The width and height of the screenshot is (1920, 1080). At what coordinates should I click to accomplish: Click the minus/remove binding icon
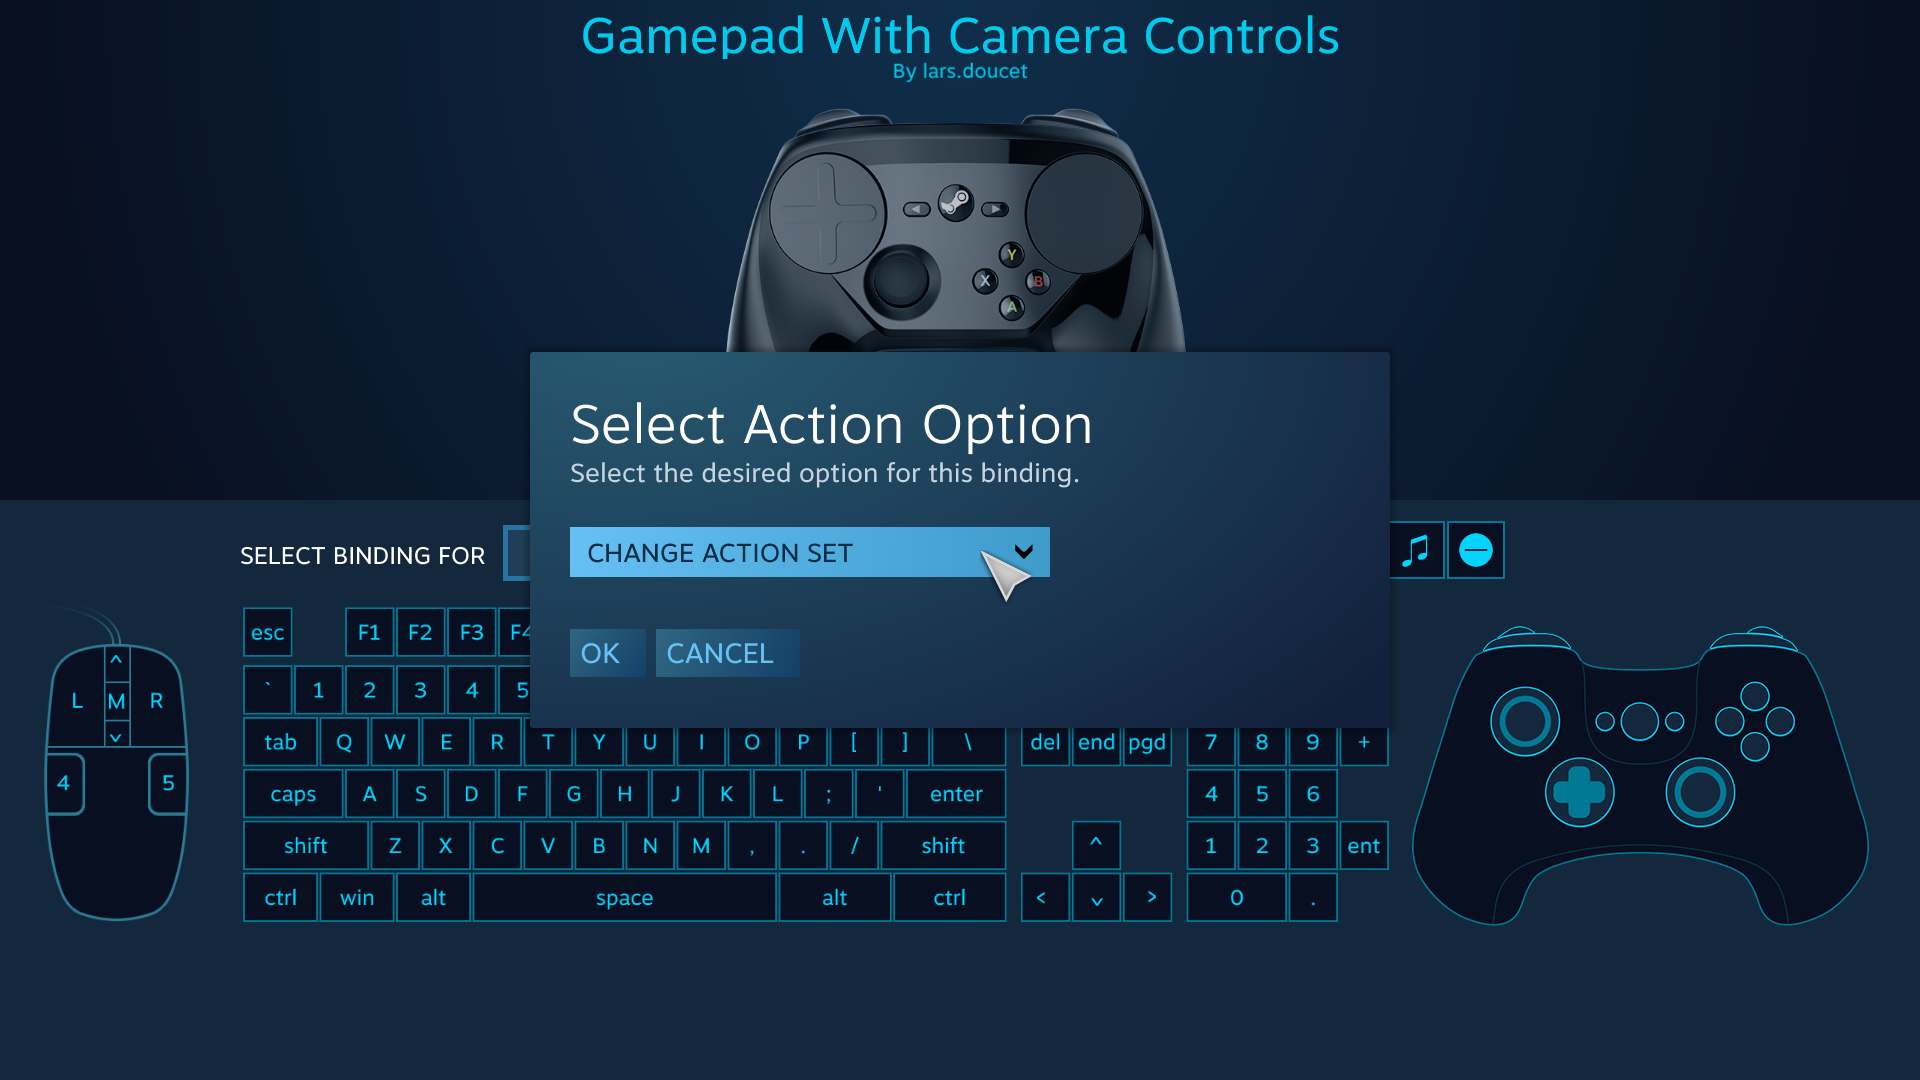point(1477,550)
